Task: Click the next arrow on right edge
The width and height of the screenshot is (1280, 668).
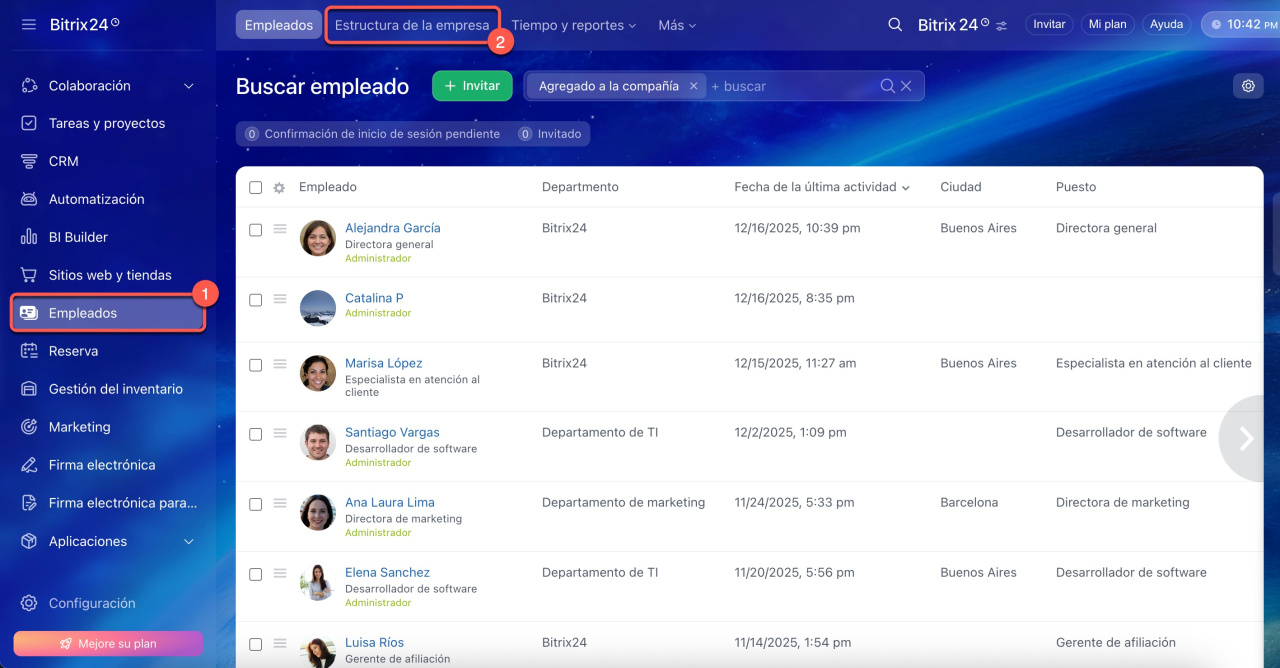Action: (1247, 438)
